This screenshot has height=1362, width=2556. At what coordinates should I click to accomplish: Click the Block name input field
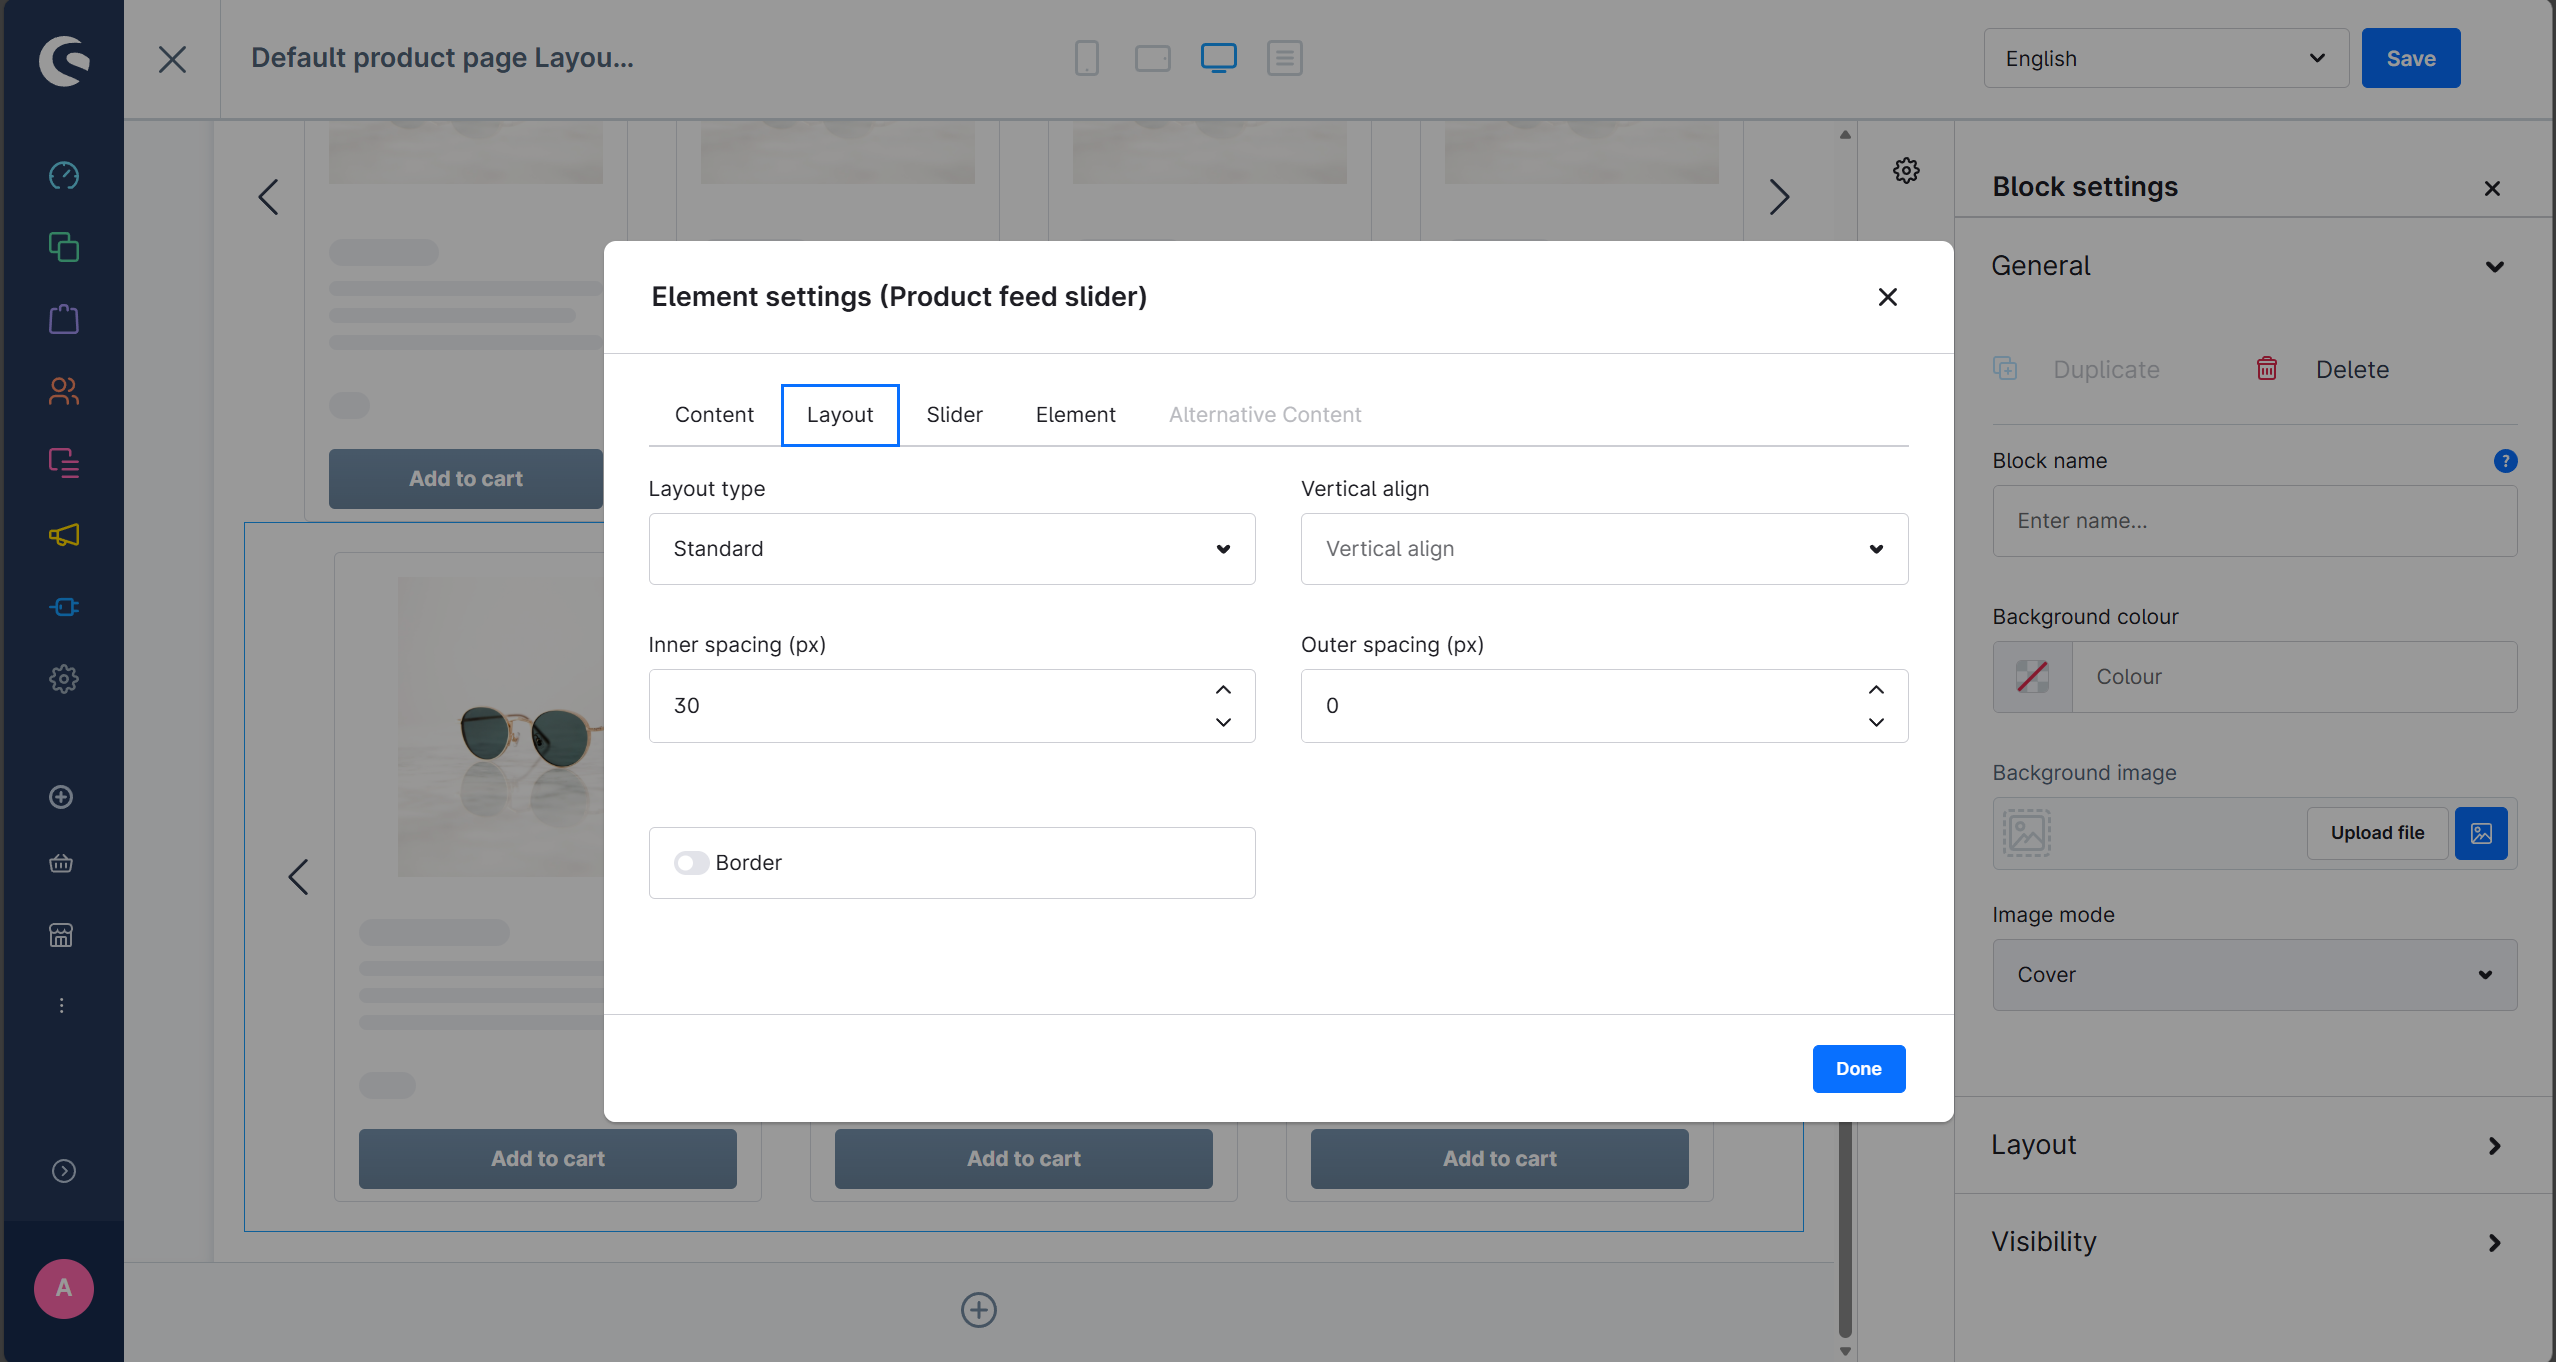pos(2254,521)
